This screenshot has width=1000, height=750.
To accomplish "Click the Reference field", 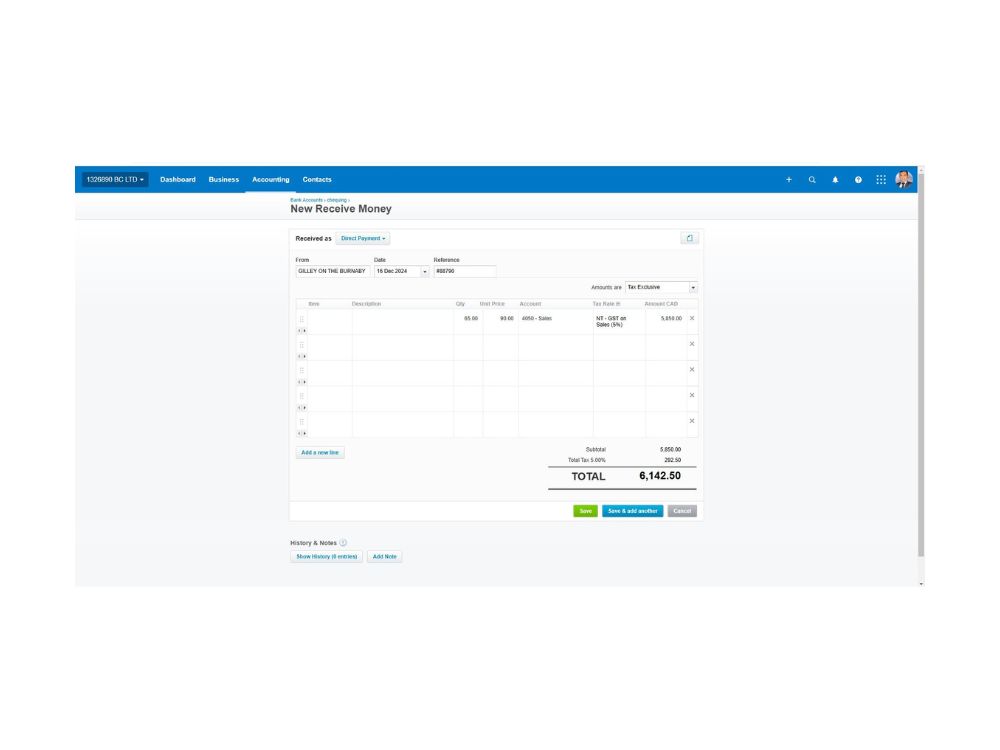I will [465, 272].
